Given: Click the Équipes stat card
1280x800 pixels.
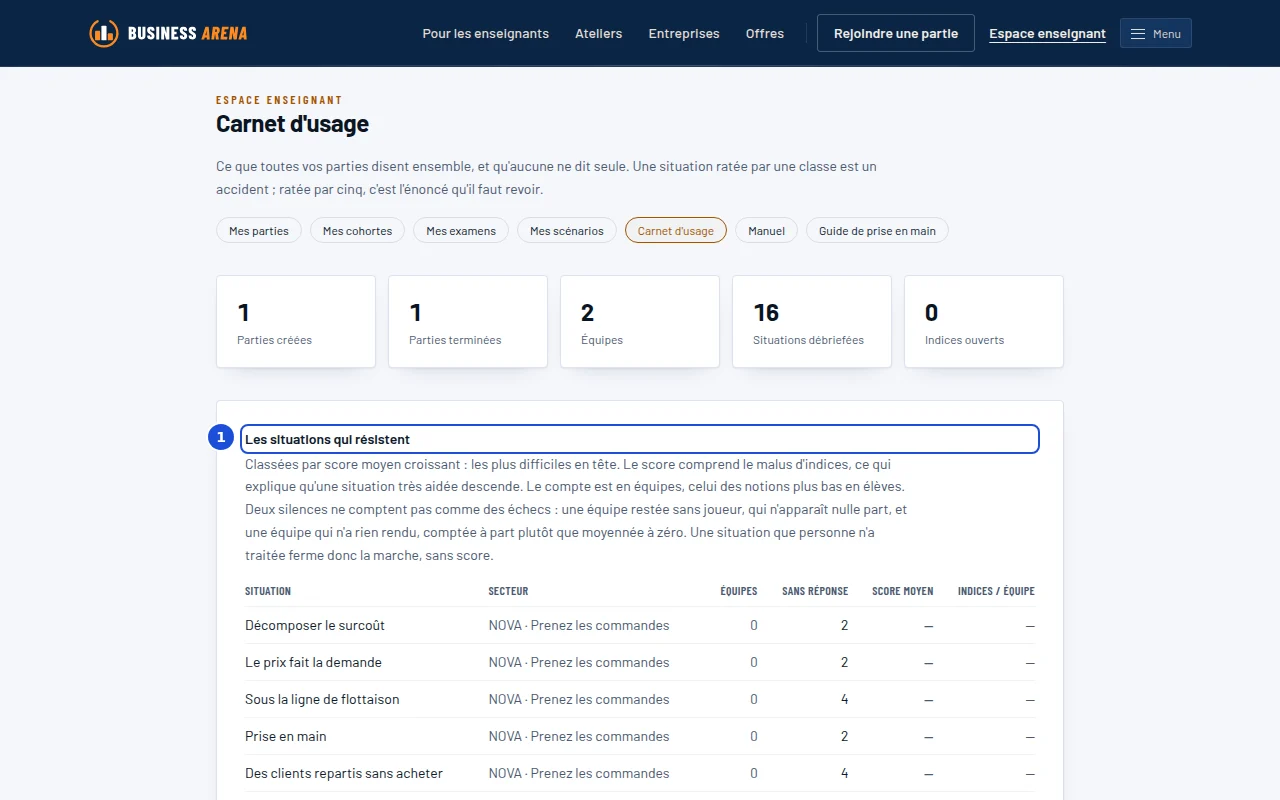Looking at the screenshot, I should pyautogui.click(x=640, y=322).
